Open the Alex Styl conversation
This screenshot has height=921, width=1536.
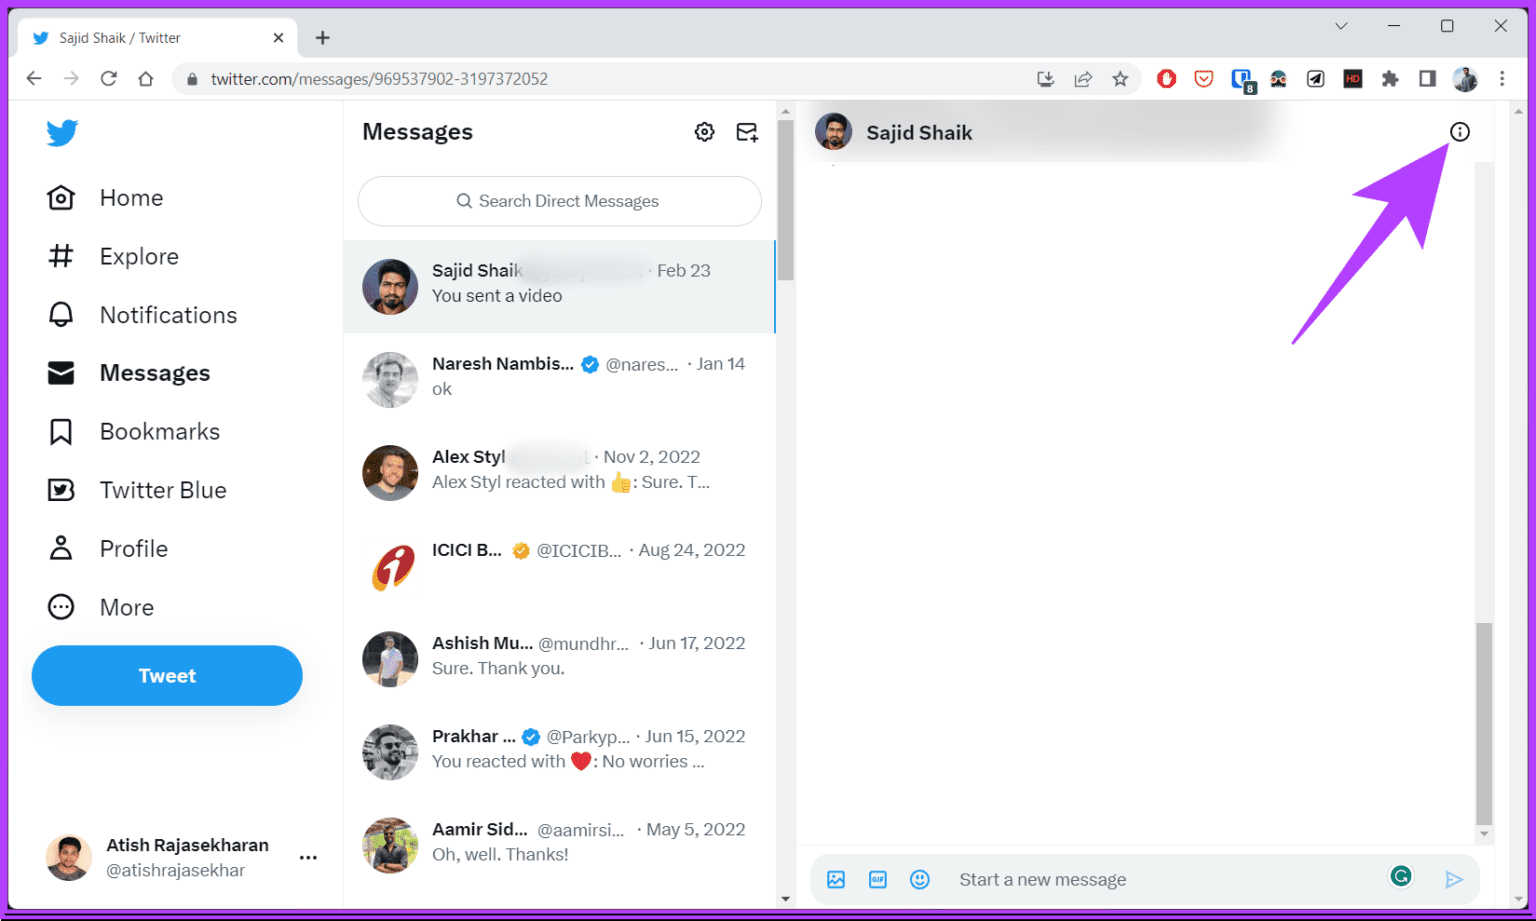point(559,473)
